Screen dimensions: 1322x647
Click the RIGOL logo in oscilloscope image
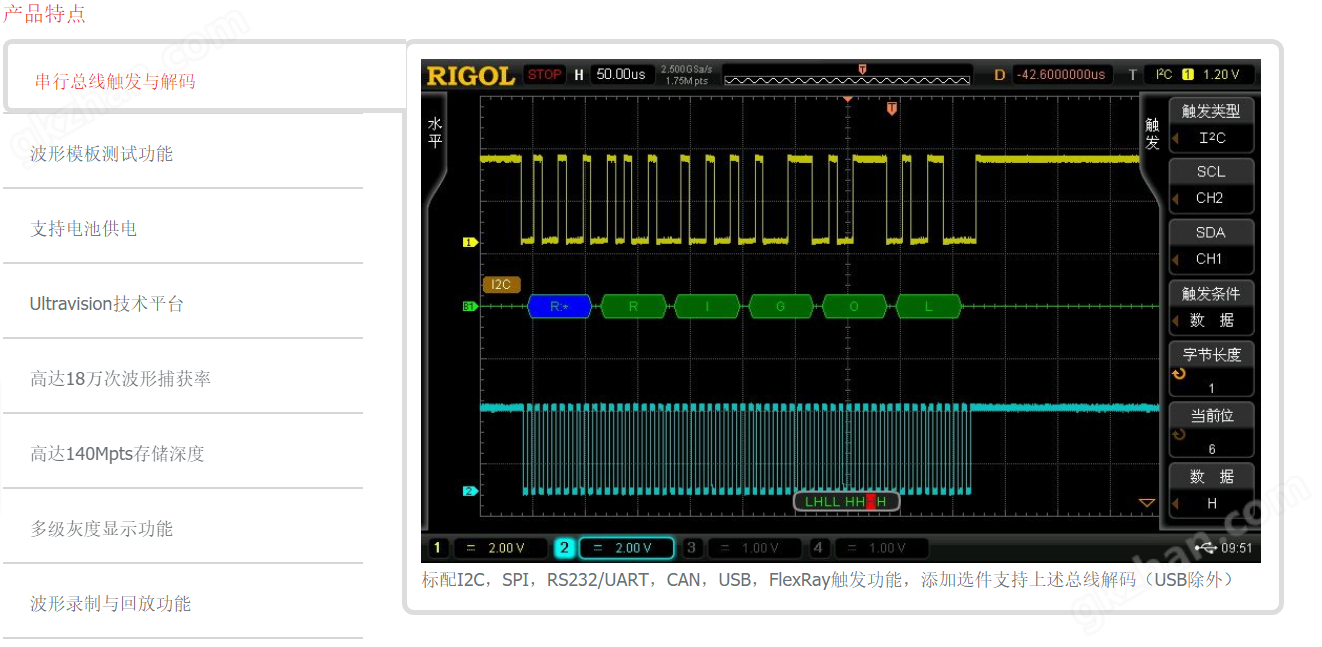coord(470,75)
